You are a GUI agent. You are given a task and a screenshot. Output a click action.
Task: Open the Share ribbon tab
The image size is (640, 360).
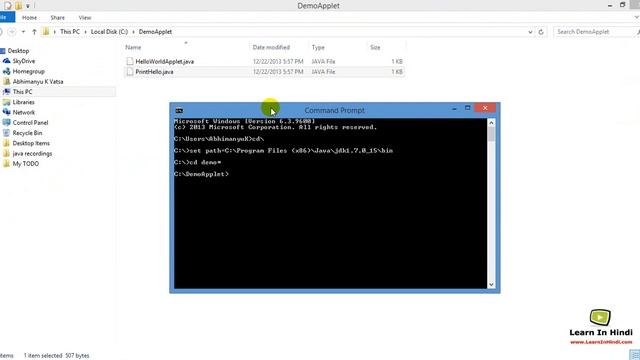tap(58, 18)
